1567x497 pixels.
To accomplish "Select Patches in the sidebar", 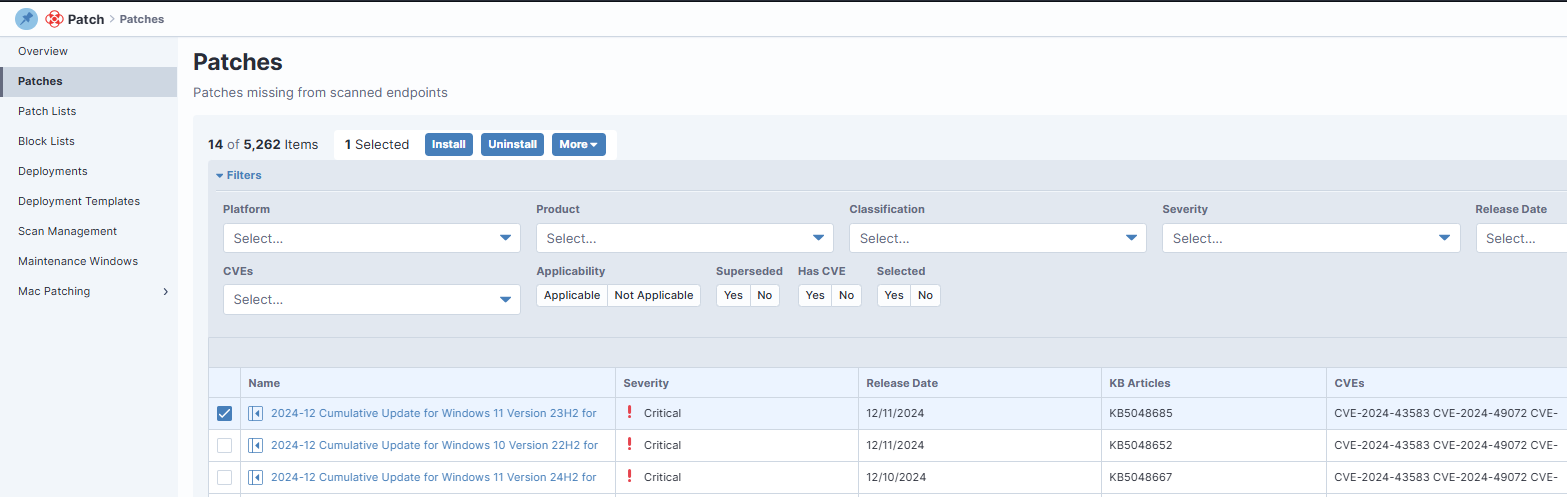I will (x=89, y=81).
